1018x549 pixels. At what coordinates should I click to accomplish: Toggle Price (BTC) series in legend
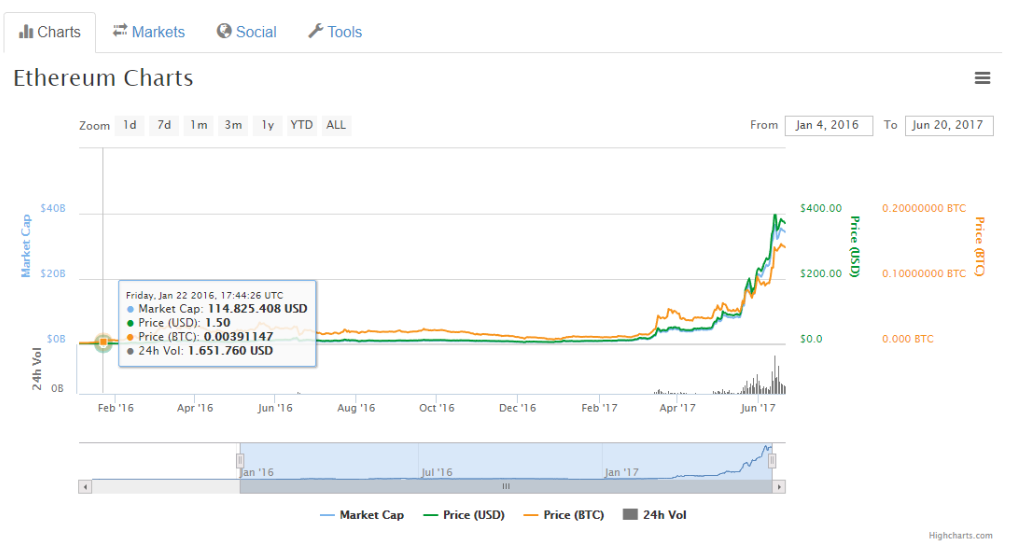(564, 515)
